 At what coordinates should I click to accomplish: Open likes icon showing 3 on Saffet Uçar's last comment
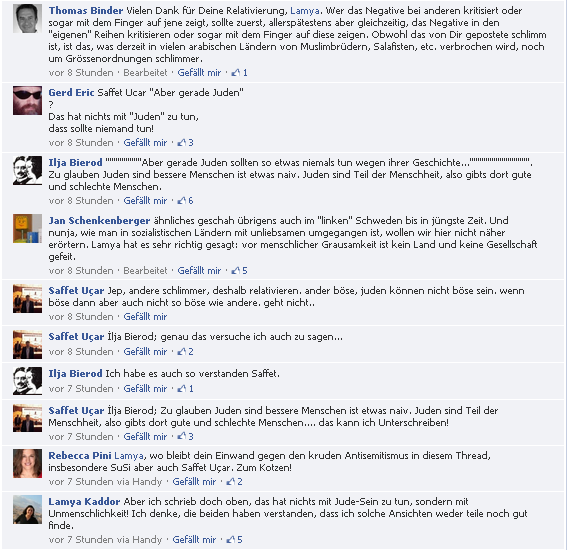click(182, 436)
